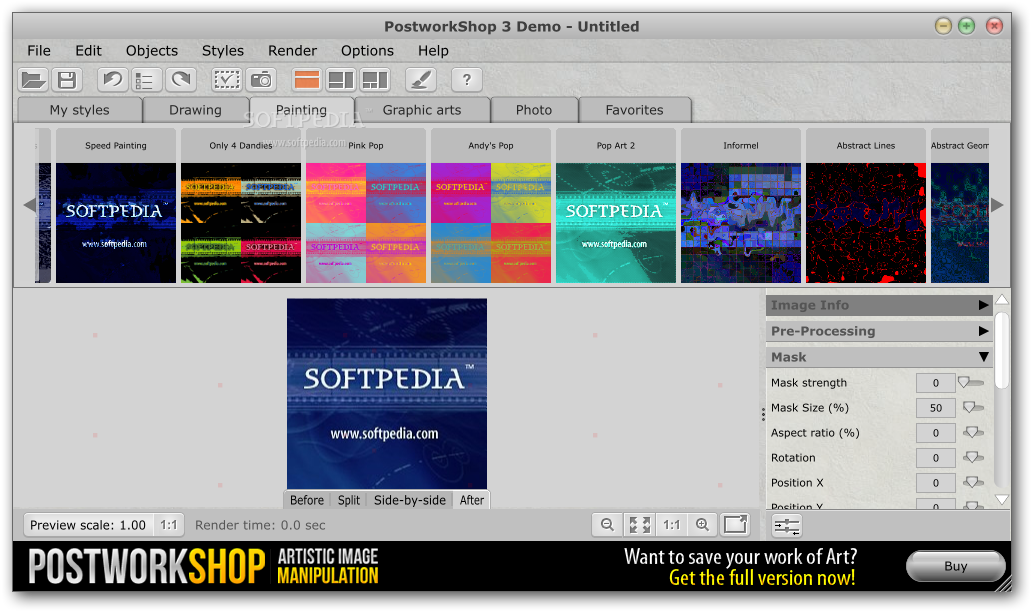This screenshot has height=612, width=1032.
Task: Click the fullscreen preview icon
Action: click(x=735, y=524)
